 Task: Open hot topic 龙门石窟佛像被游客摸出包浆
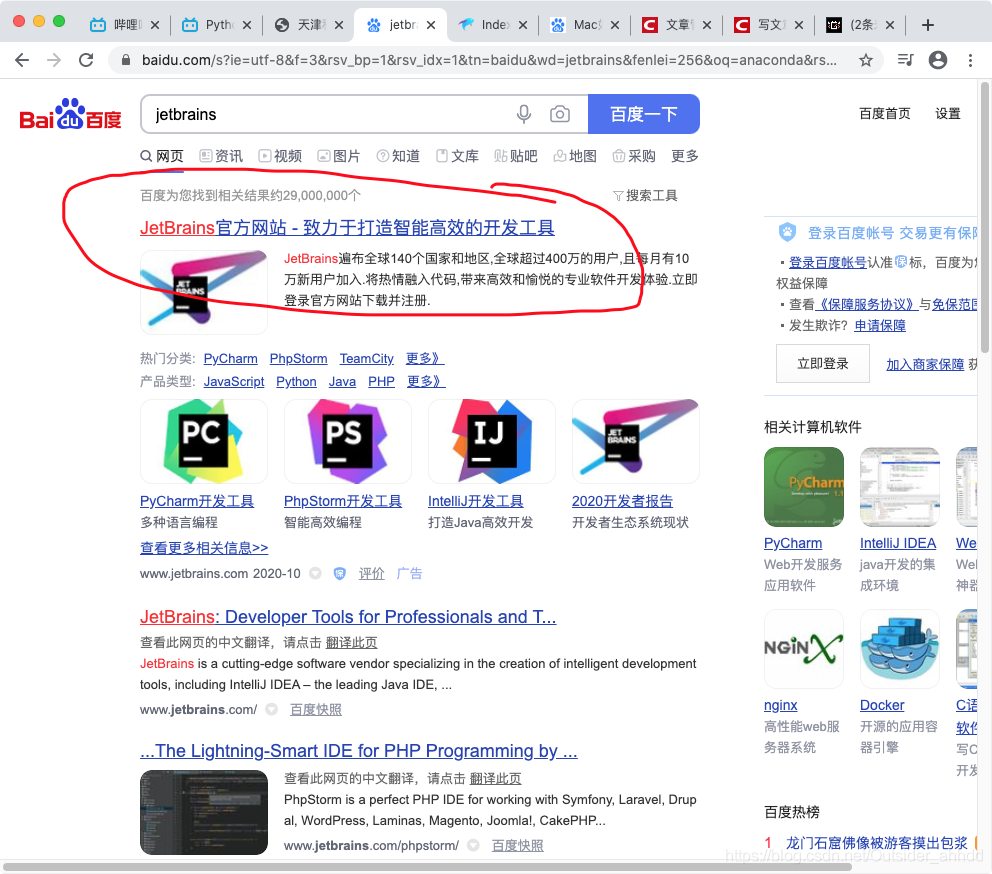click(x=876, y=842)
